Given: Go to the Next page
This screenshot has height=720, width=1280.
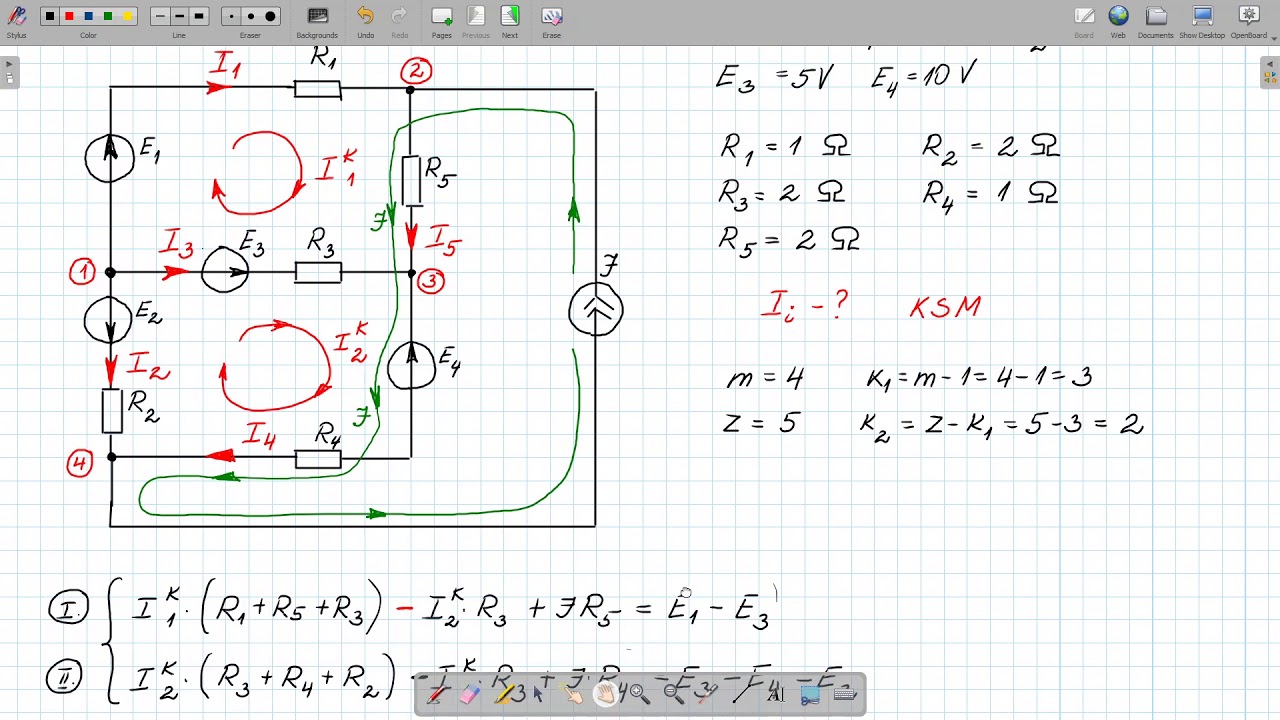Looking at the screenshot, I should pyautogui.click(x=510, y=21).
